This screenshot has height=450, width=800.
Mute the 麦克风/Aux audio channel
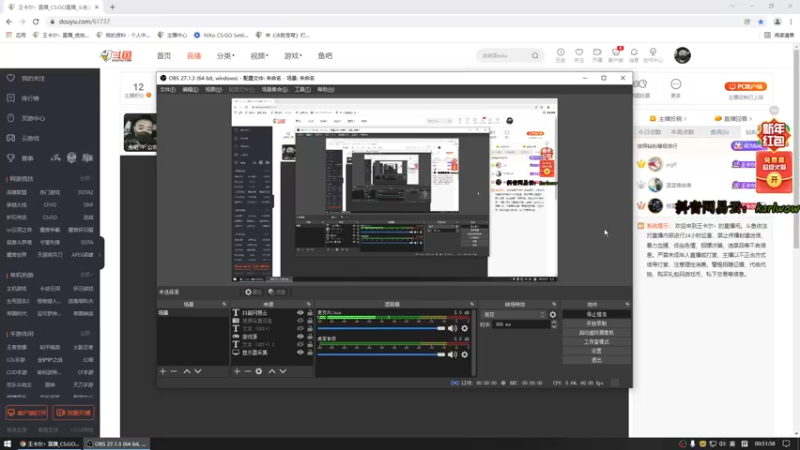click(453, 329)
